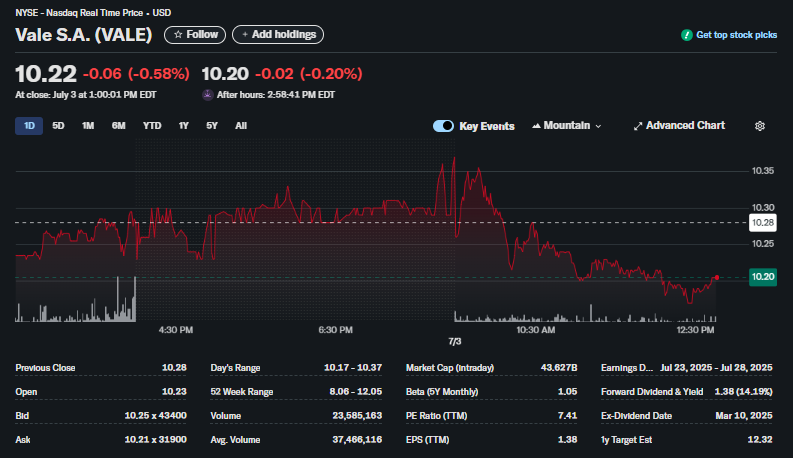
Task: Click the after-hours moon icon
Action: pyautogui.click(x=207, y=95)
